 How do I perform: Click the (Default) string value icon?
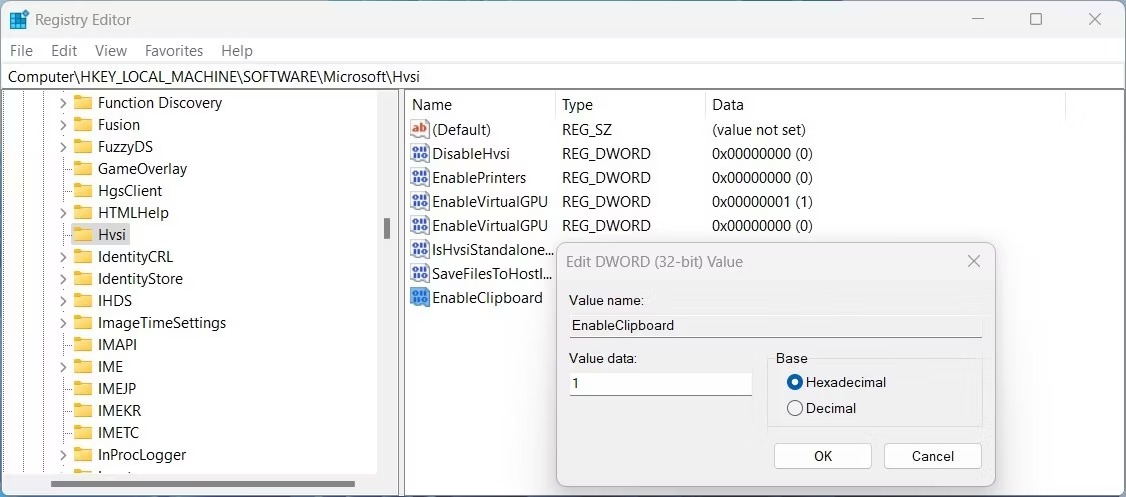pos(419,129)
